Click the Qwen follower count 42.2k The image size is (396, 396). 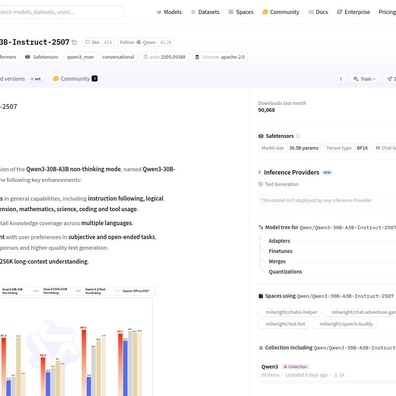[x=166, y=42]
